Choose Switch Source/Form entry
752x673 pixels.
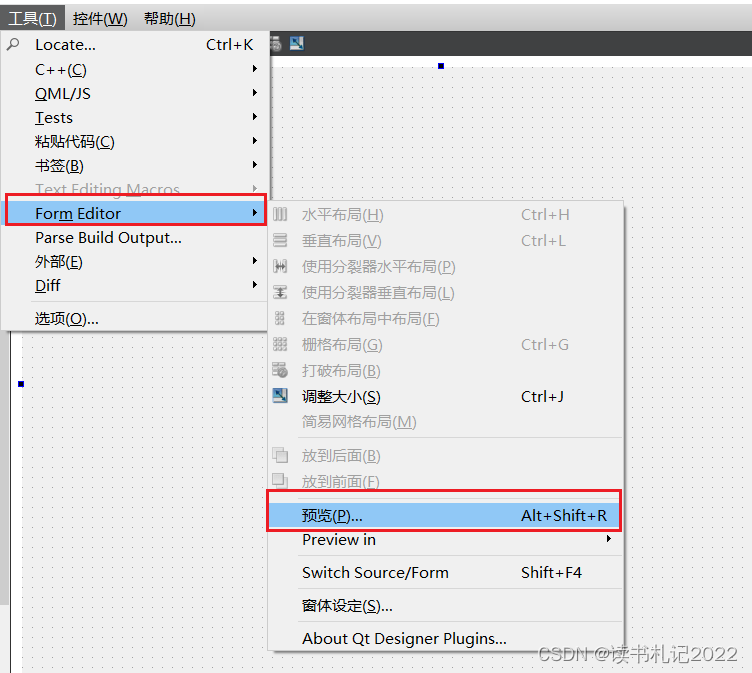[444, 572]
